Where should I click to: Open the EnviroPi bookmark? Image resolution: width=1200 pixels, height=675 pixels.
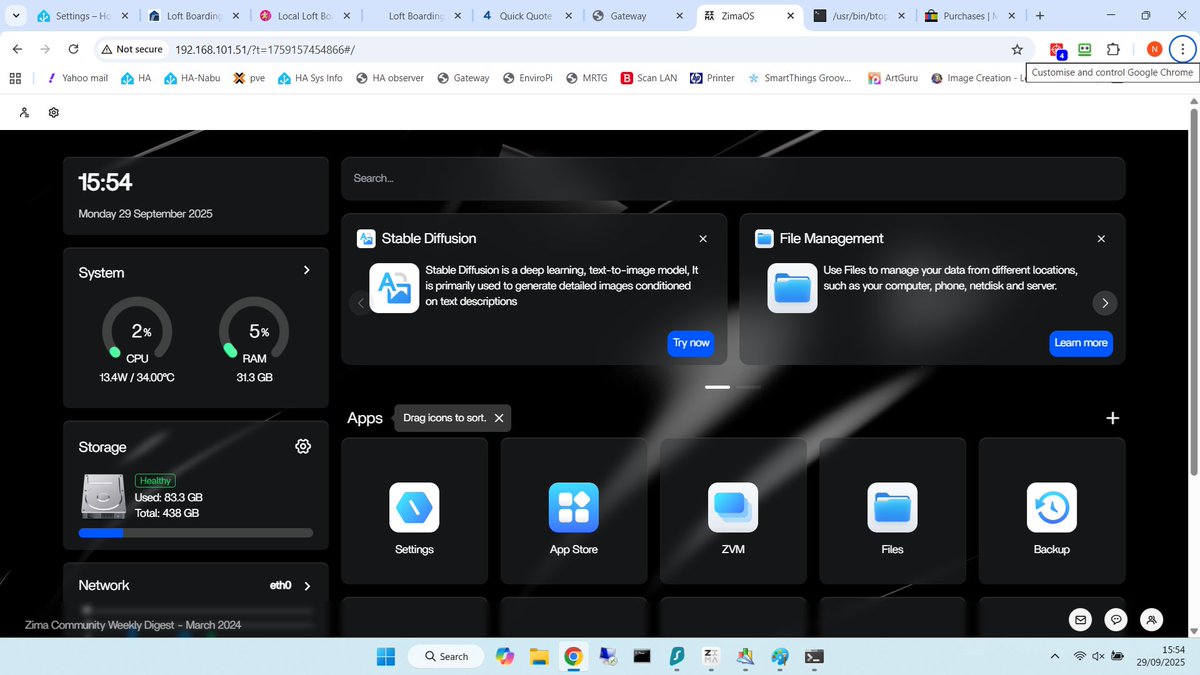click(x=530, y=78)
